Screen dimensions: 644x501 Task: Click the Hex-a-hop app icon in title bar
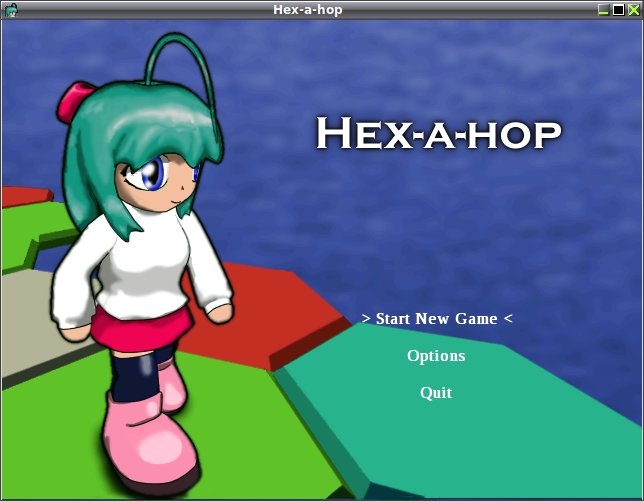pos(10,10)
